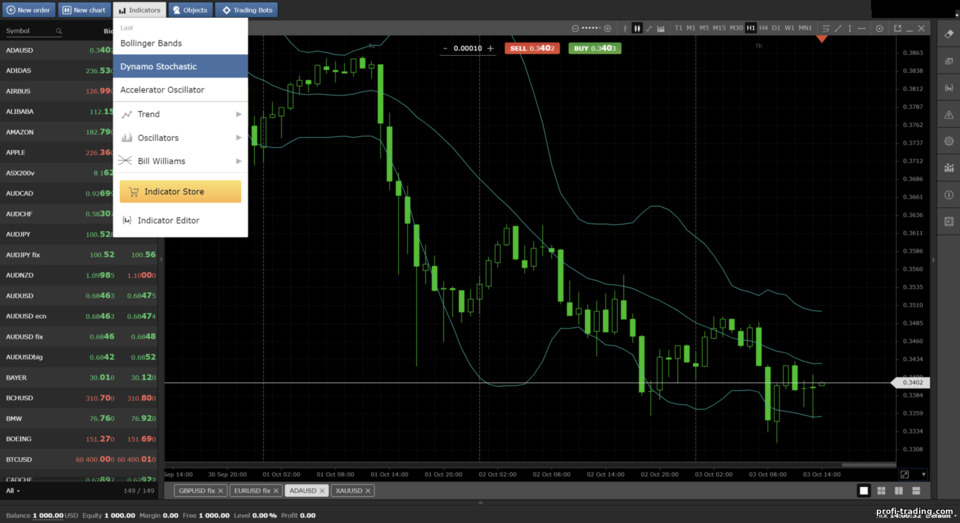
Task: Choose Dynamo Stochastic indicator
Action: point(181,66)
